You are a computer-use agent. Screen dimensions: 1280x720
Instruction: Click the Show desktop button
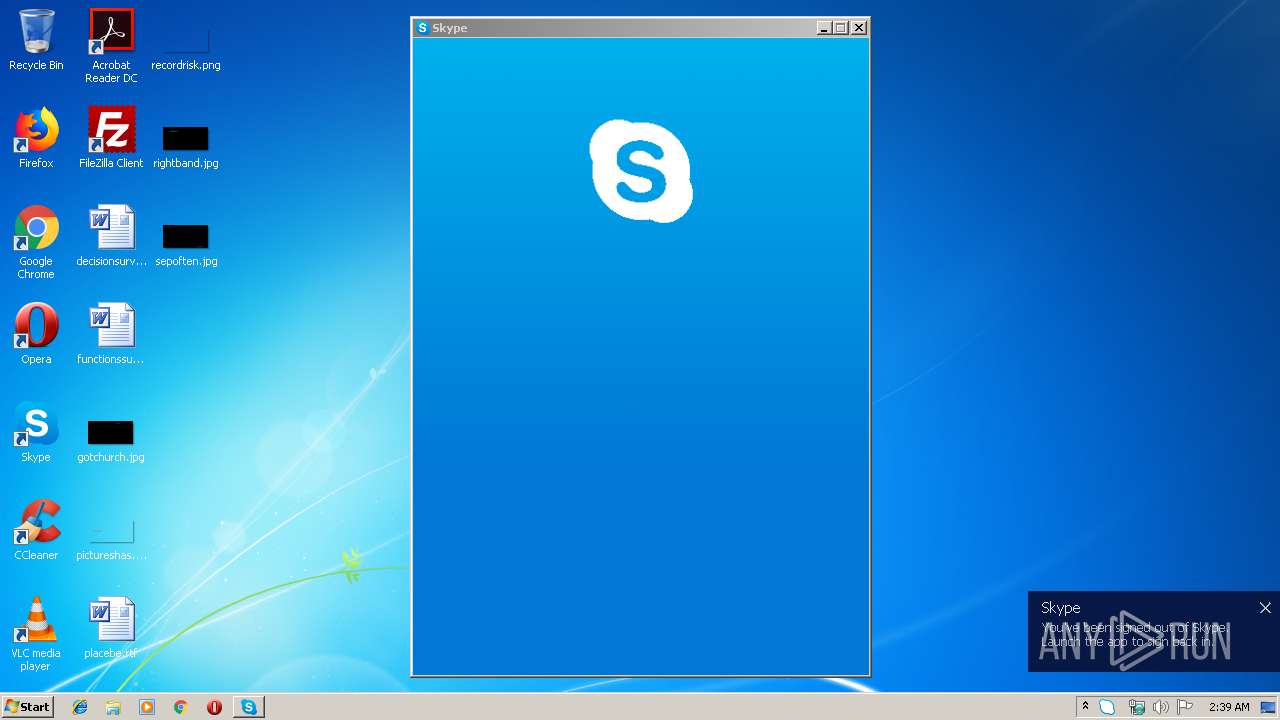[1269, 707]
